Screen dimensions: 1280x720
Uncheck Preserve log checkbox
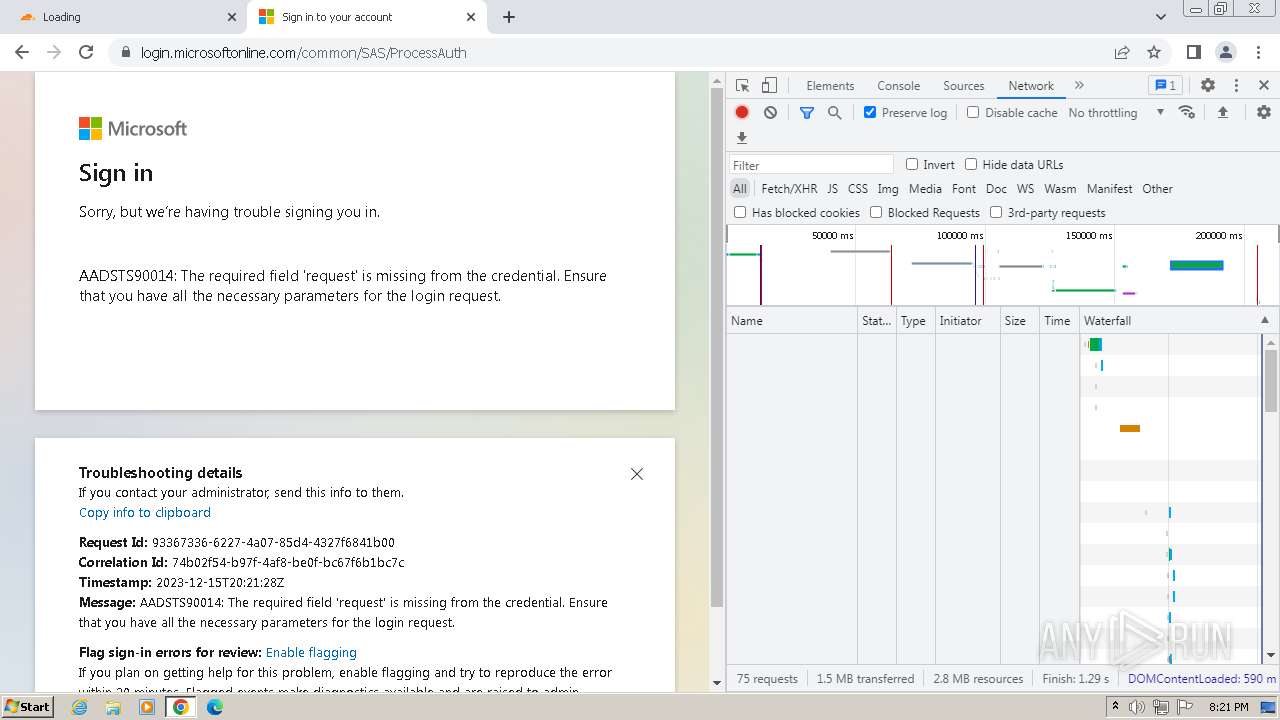[870, 112]
